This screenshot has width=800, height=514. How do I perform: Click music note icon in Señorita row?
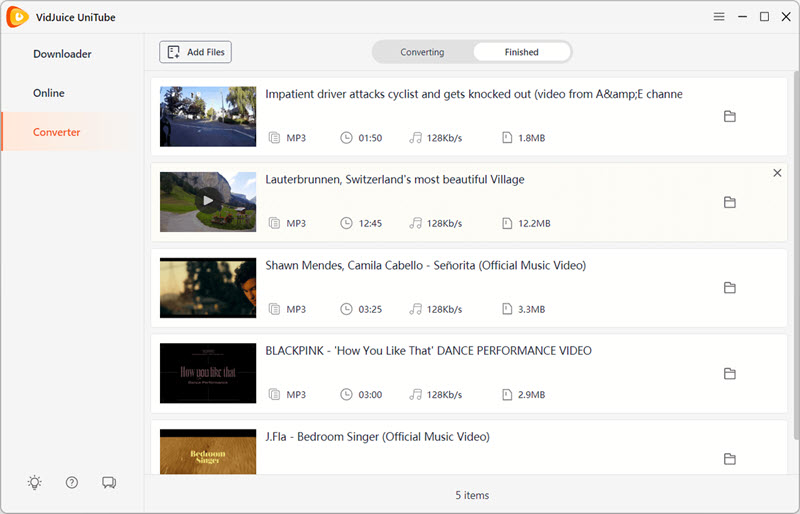click(x=415, y=309)
